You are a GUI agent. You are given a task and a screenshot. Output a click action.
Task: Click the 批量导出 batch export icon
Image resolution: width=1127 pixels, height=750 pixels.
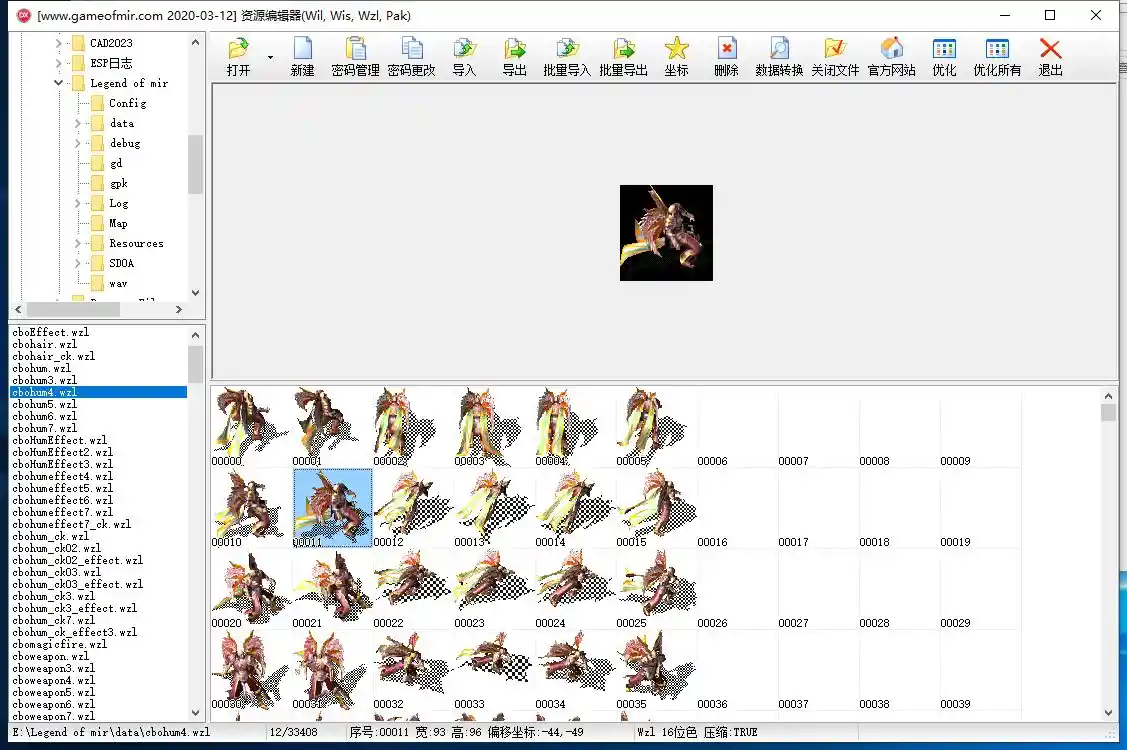tap(623, 56)
